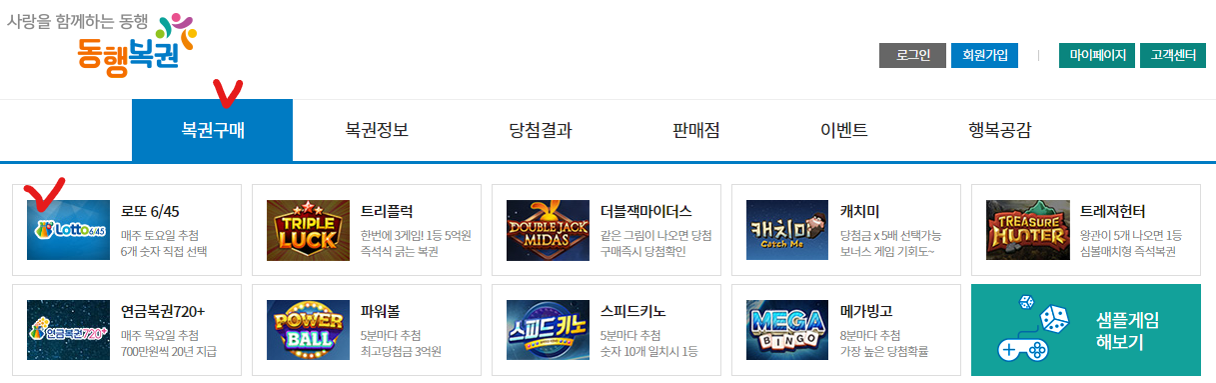1216x383 pixels.
Task: Open the Lotto 6/45 game thumbnail
Action: (68, 229)
